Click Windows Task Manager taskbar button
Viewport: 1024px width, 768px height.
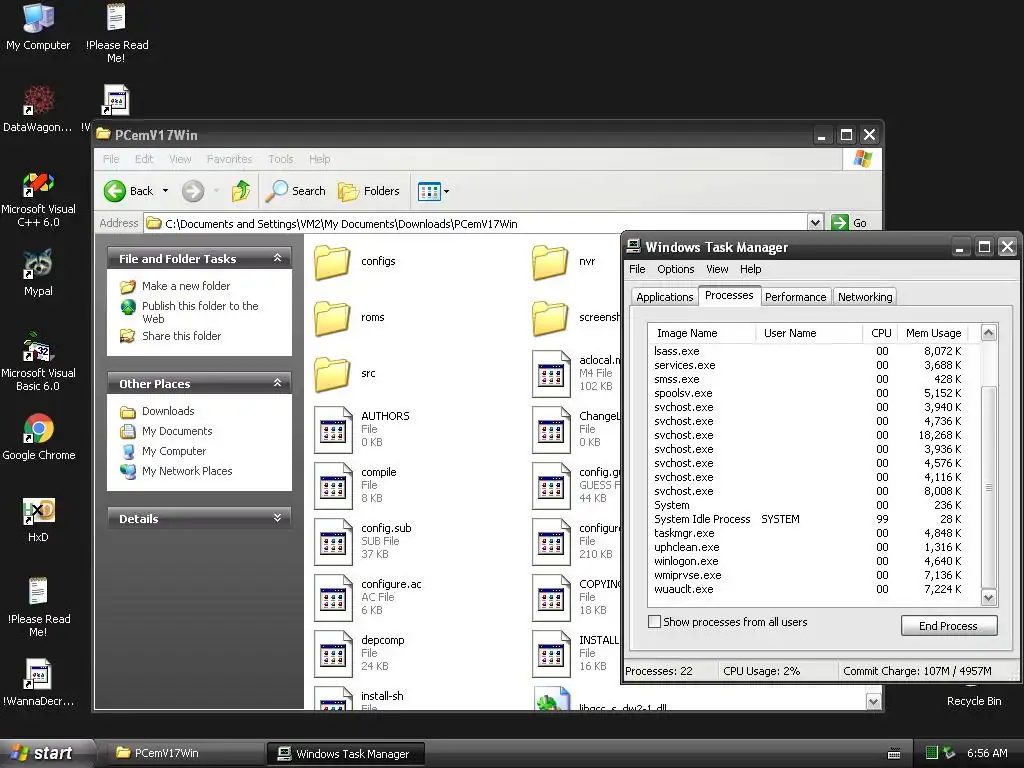click(x=346, y=753)
